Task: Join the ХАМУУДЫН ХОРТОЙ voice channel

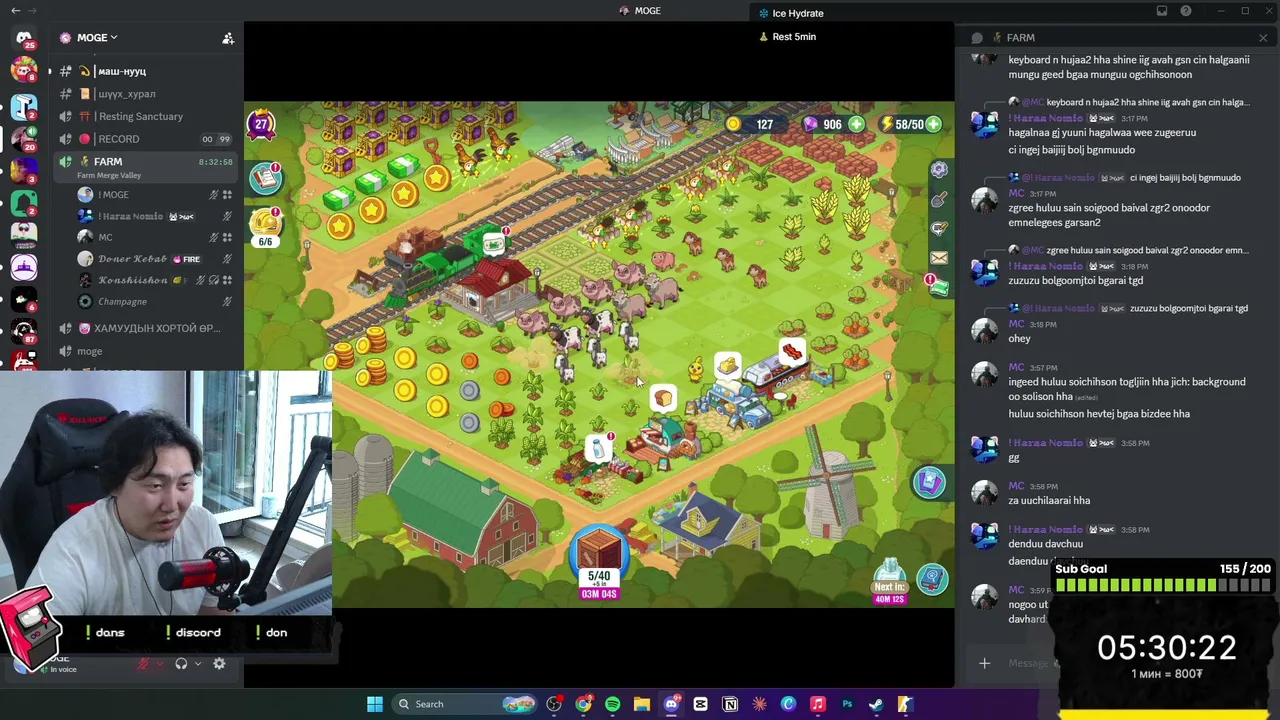Action: point(145,328)
